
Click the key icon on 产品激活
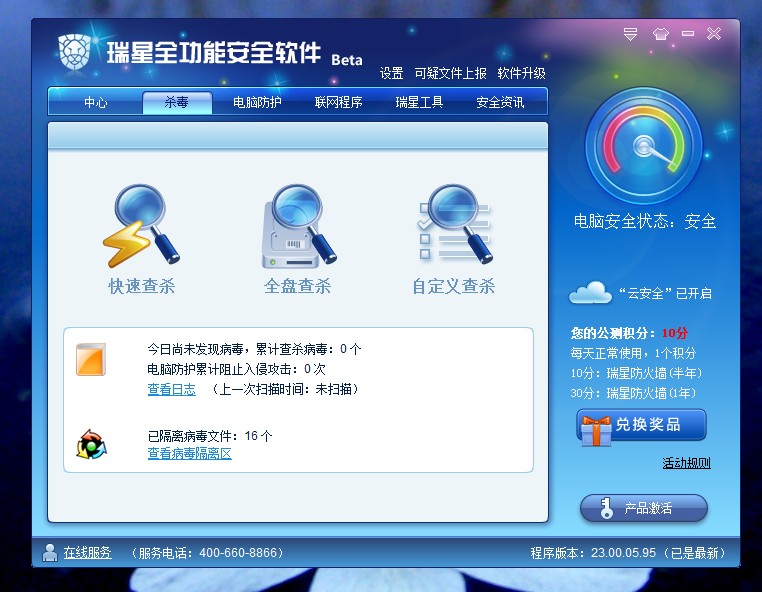point(606,508)
